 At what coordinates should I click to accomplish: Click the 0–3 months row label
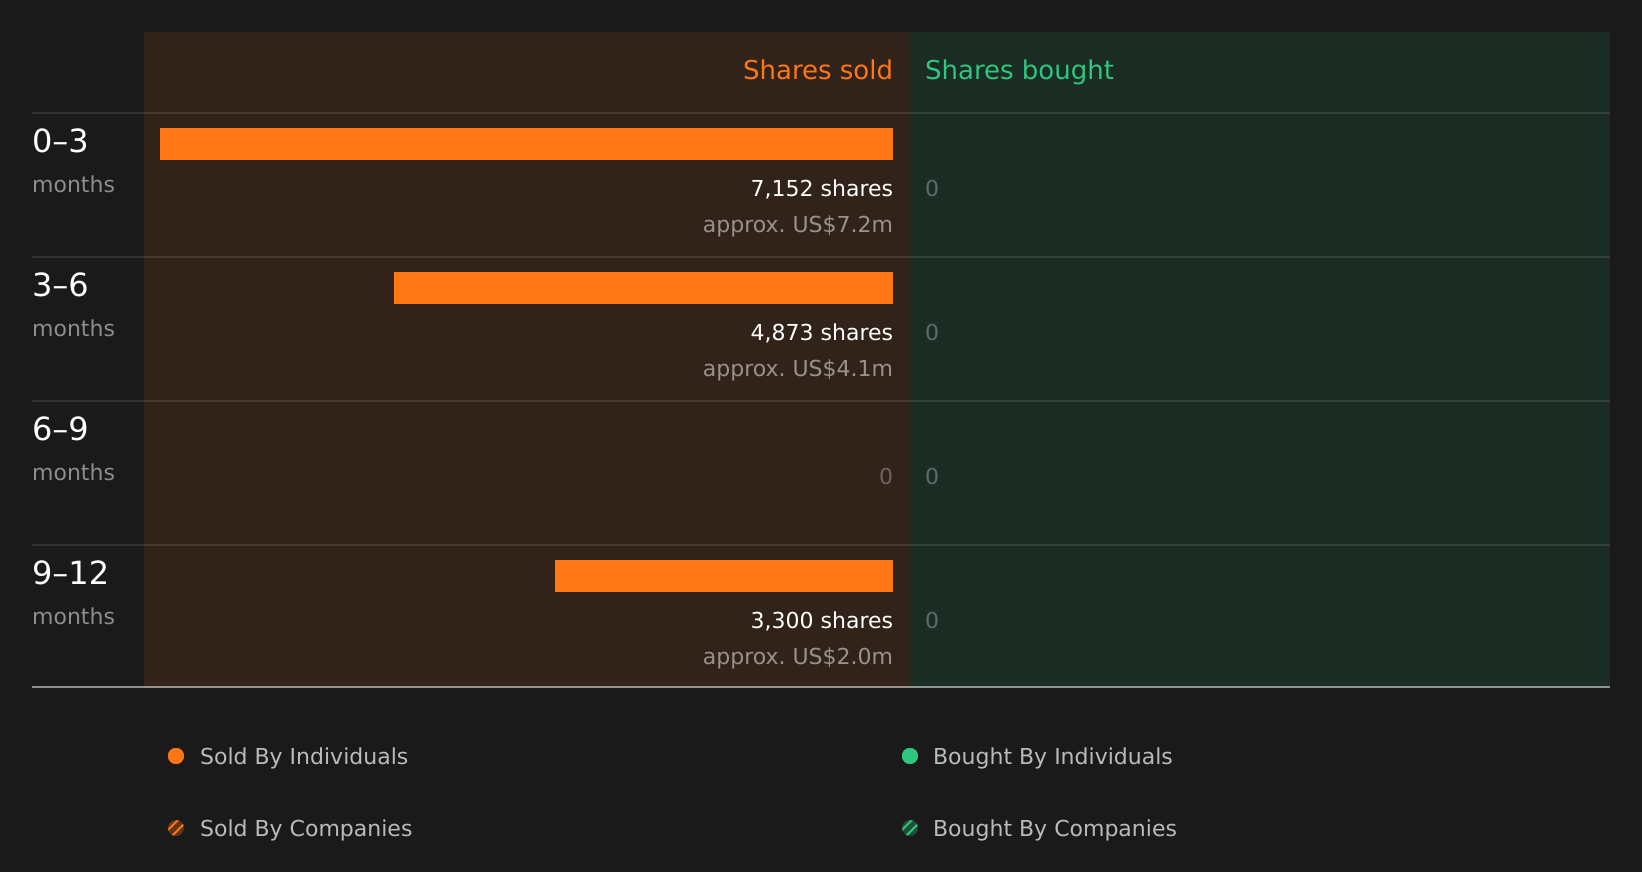click(x=73, y=161)
